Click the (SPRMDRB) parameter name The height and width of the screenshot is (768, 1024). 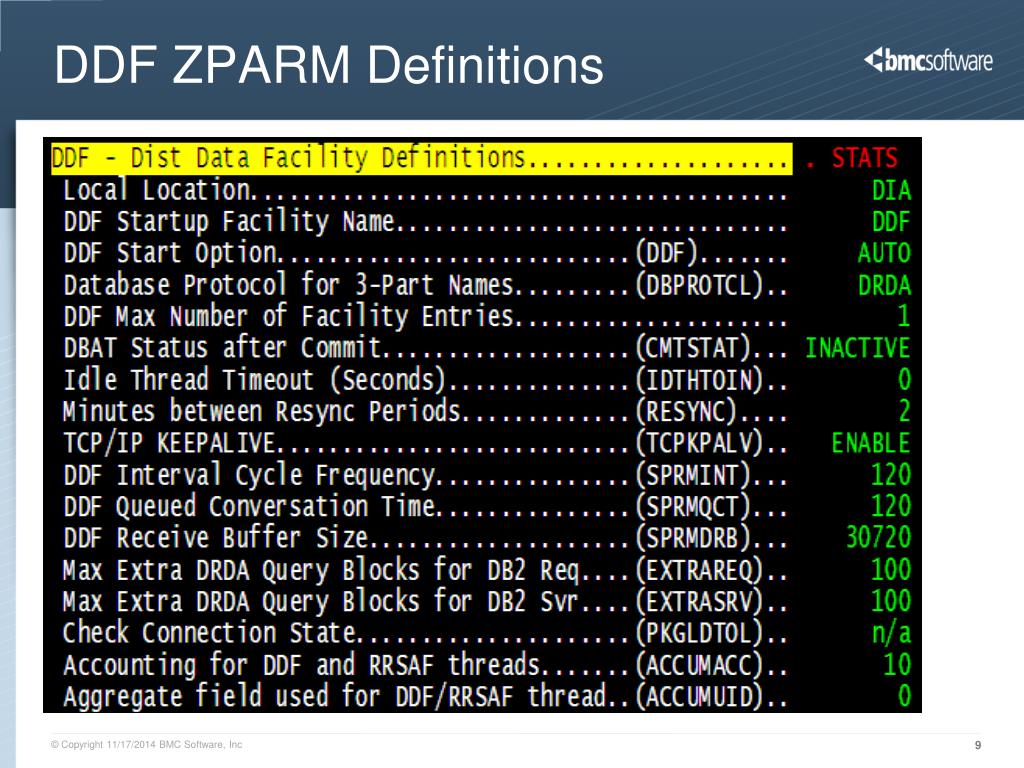693,537
